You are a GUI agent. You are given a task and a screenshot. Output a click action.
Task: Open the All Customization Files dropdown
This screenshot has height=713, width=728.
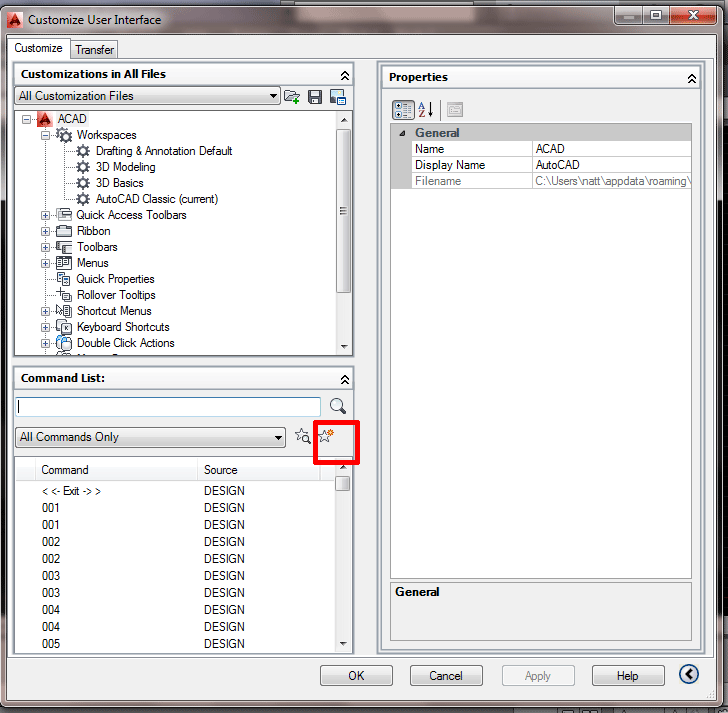[x=147, y=96]
